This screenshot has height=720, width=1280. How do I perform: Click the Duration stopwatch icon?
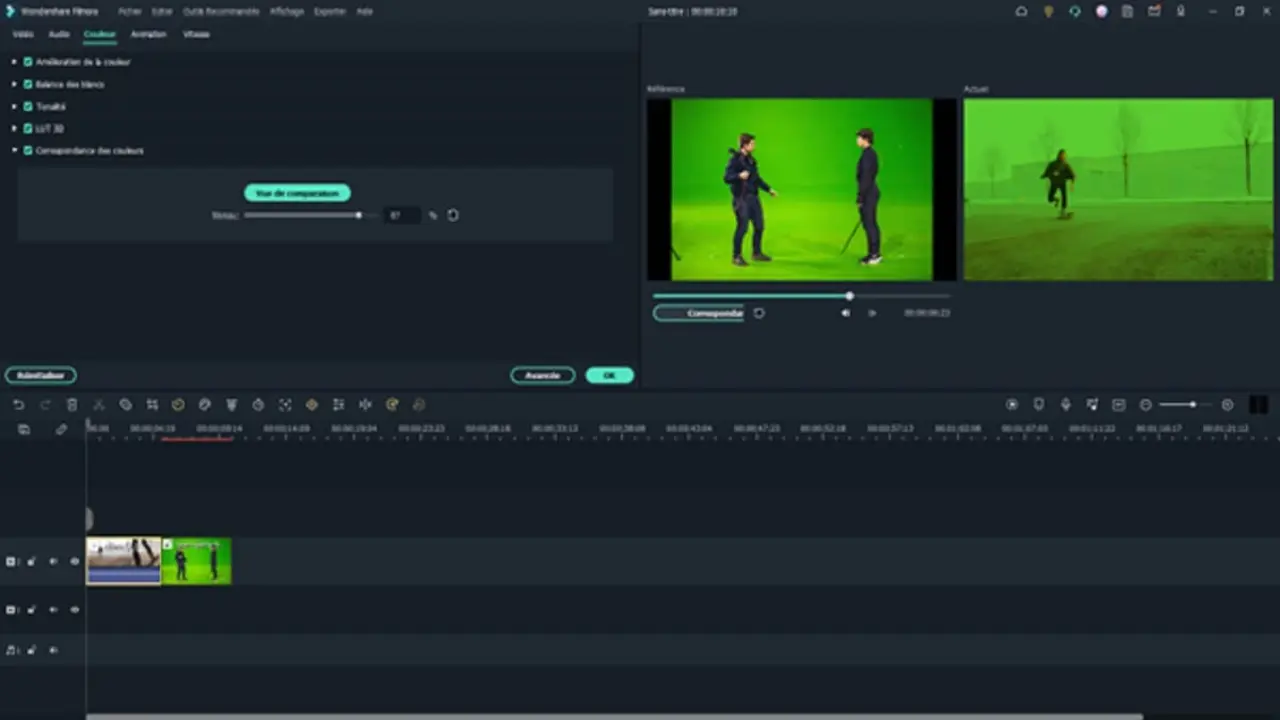pos(258,405)
